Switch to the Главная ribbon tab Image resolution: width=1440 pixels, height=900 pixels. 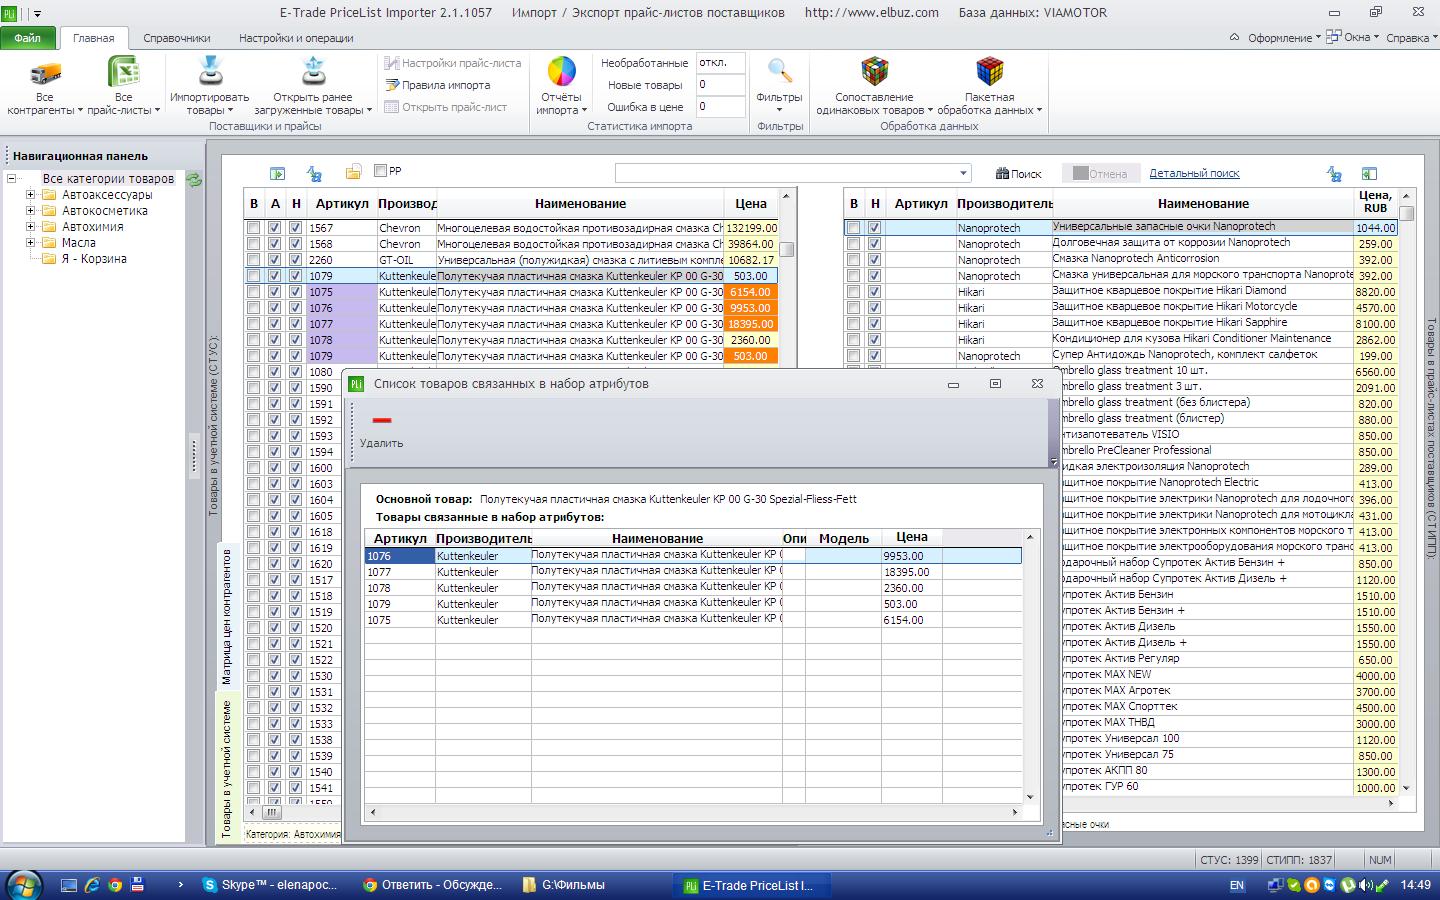pyautogui.click(x=93, y=38)
